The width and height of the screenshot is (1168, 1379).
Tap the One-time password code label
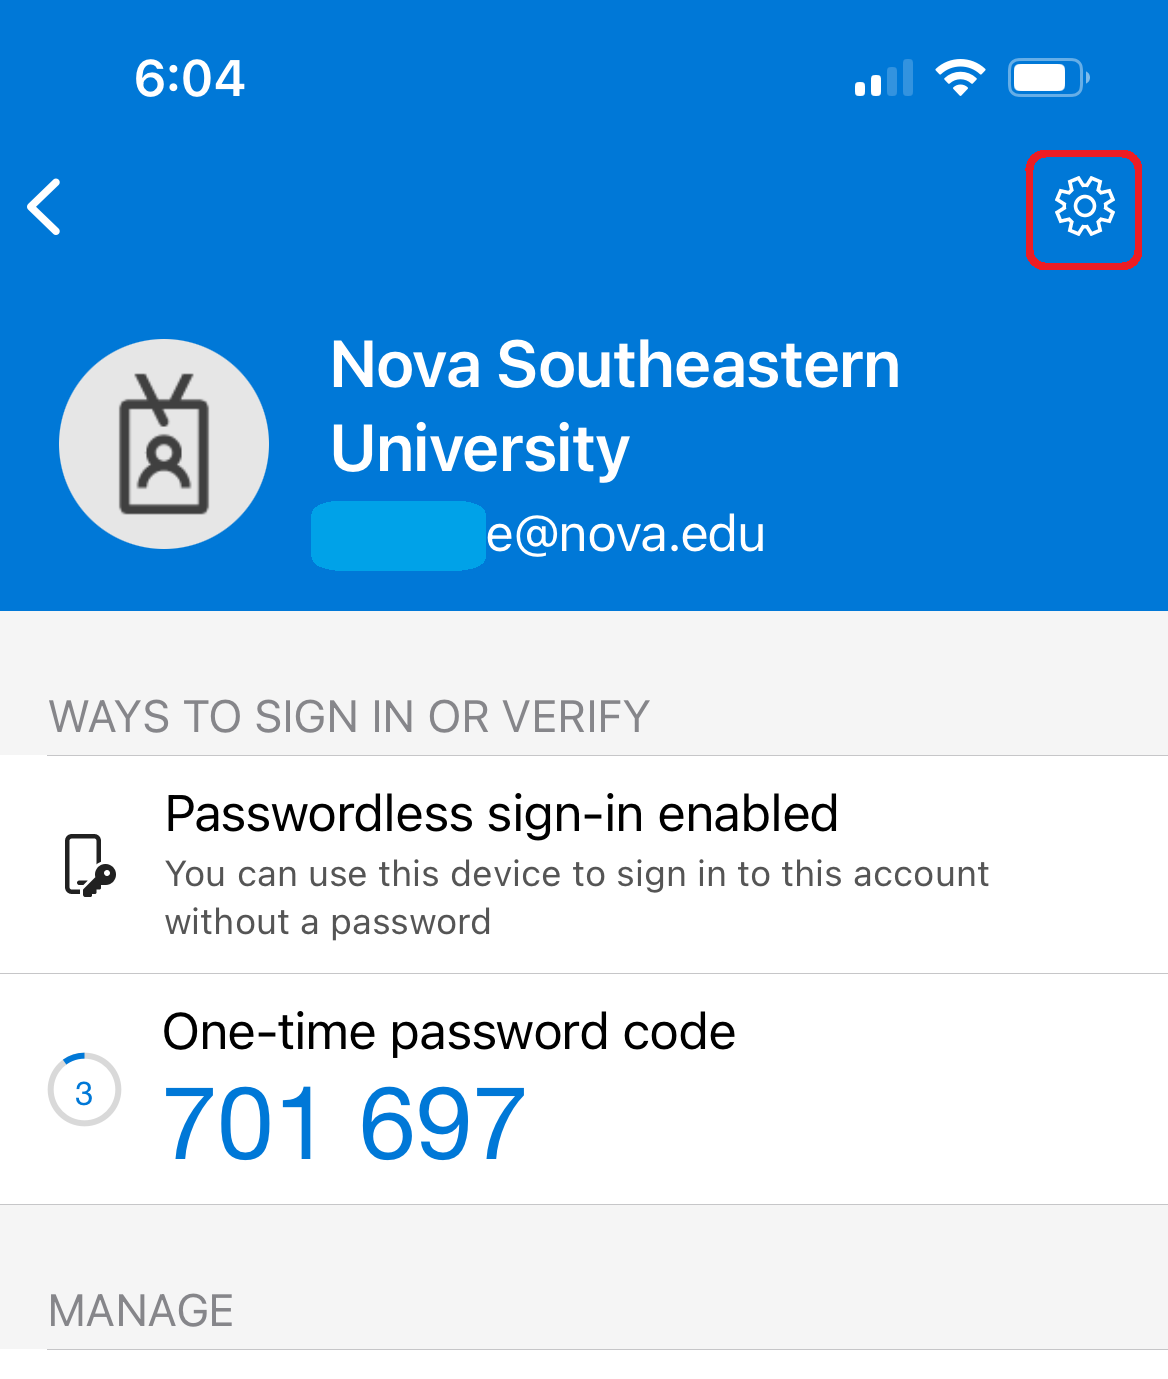449,1031
